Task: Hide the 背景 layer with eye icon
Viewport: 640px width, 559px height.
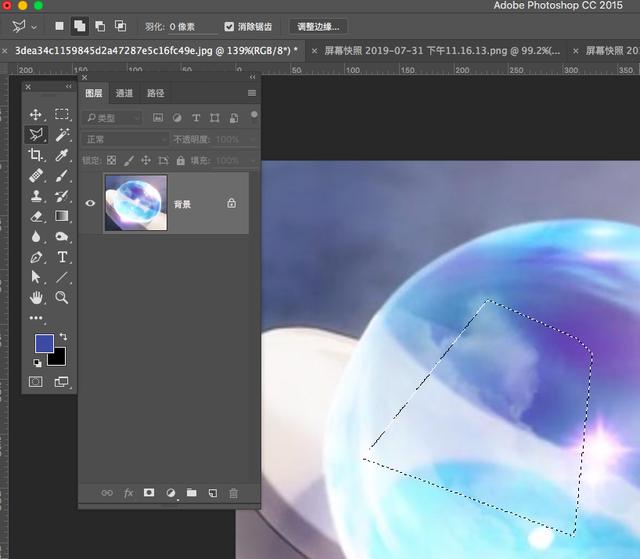Action: [90, 203]
